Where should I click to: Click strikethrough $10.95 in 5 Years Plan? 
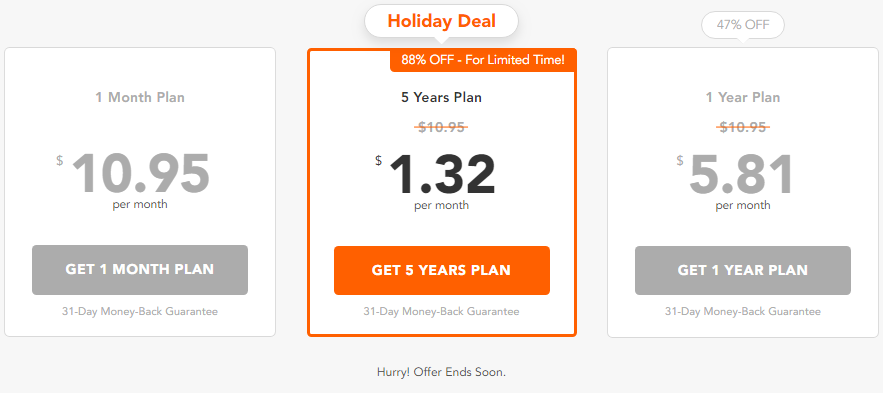pos(442,127)
